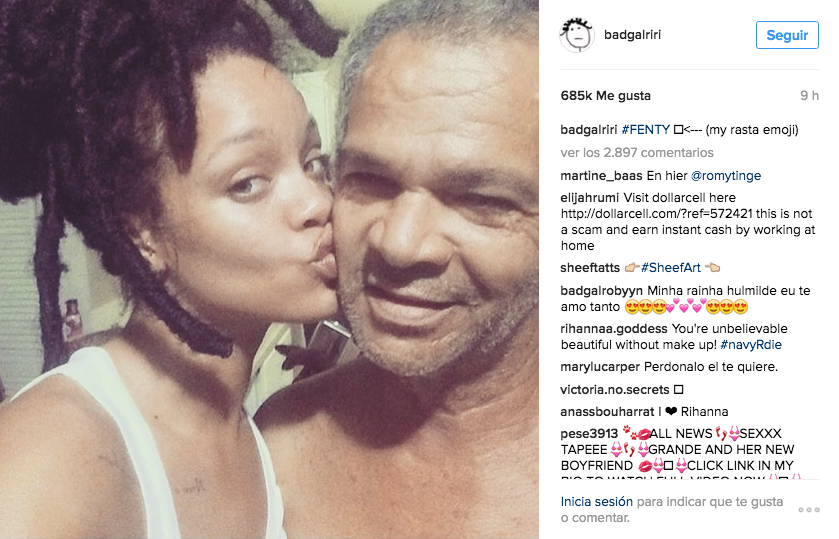Open the #SheefArt hashtag
Screen dimensions: 839x539
[670, 268]
